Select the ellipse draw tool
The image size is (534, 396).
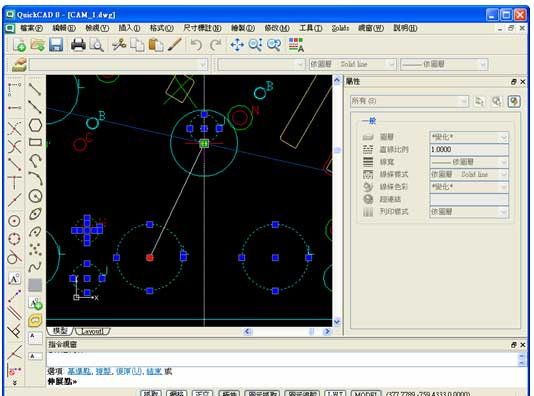35,214
